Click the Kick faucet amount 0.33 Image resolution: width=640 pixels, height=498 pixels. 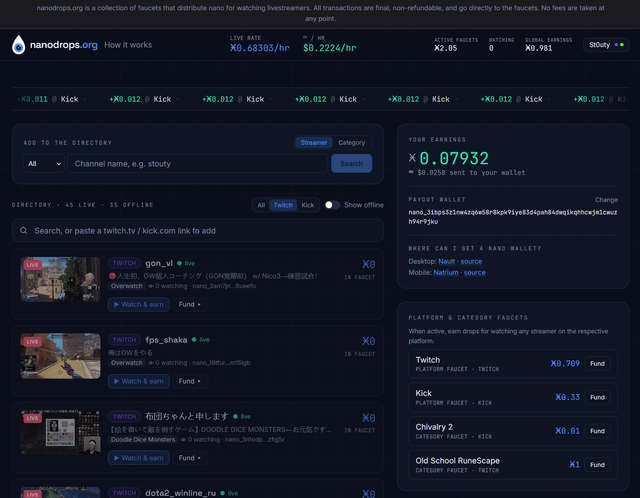pos(567,397)
